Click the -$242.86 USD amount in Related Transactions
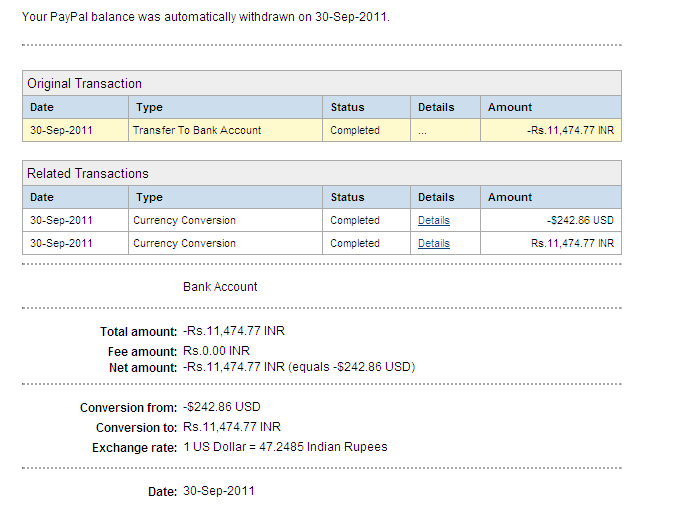This screenshot has height=506, width=676. (x=580, y=220)
